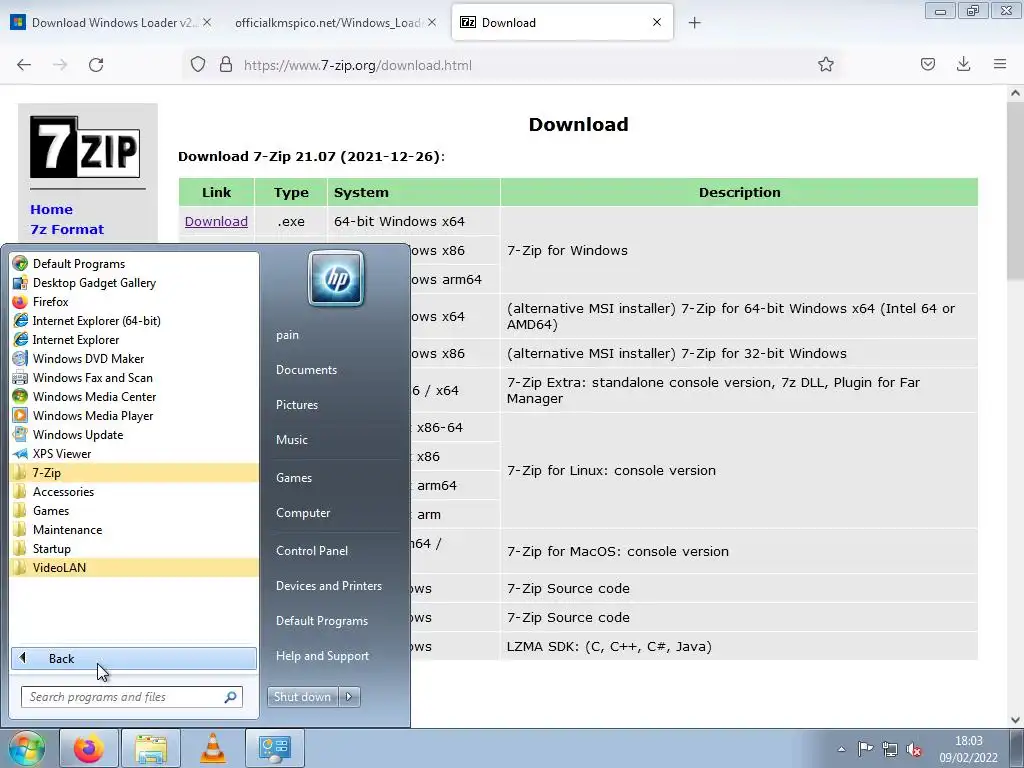The height and width of the screenshot is (768, 1024).
Task: Open Default Programs in the right pane
Action: (322, 620)
